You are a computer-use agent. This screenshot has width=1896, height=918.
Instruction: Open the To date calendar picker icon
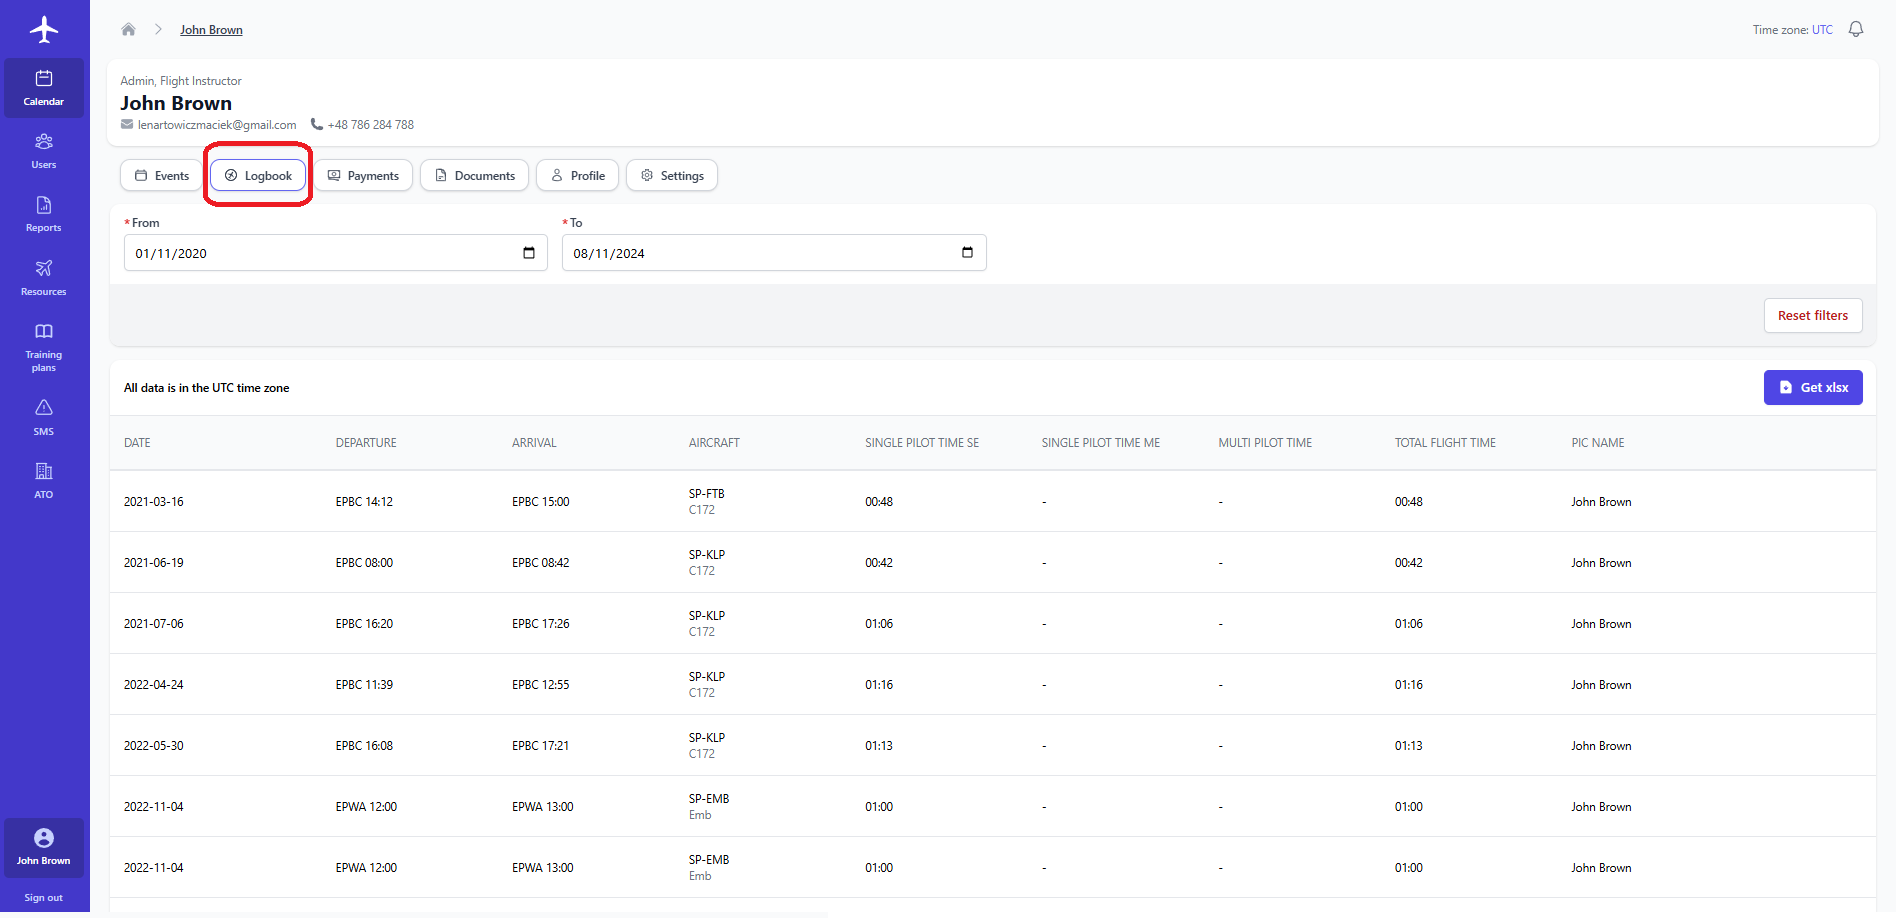(967, 252)
